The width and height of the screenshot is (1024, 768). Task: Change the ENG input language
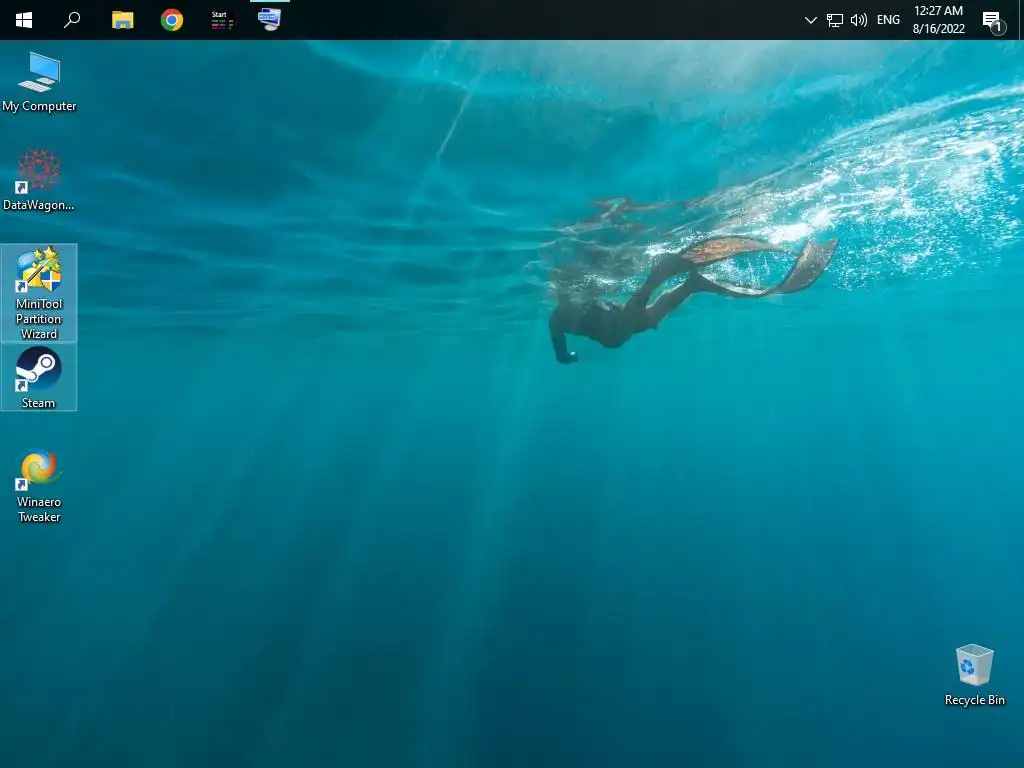point(888,20)
